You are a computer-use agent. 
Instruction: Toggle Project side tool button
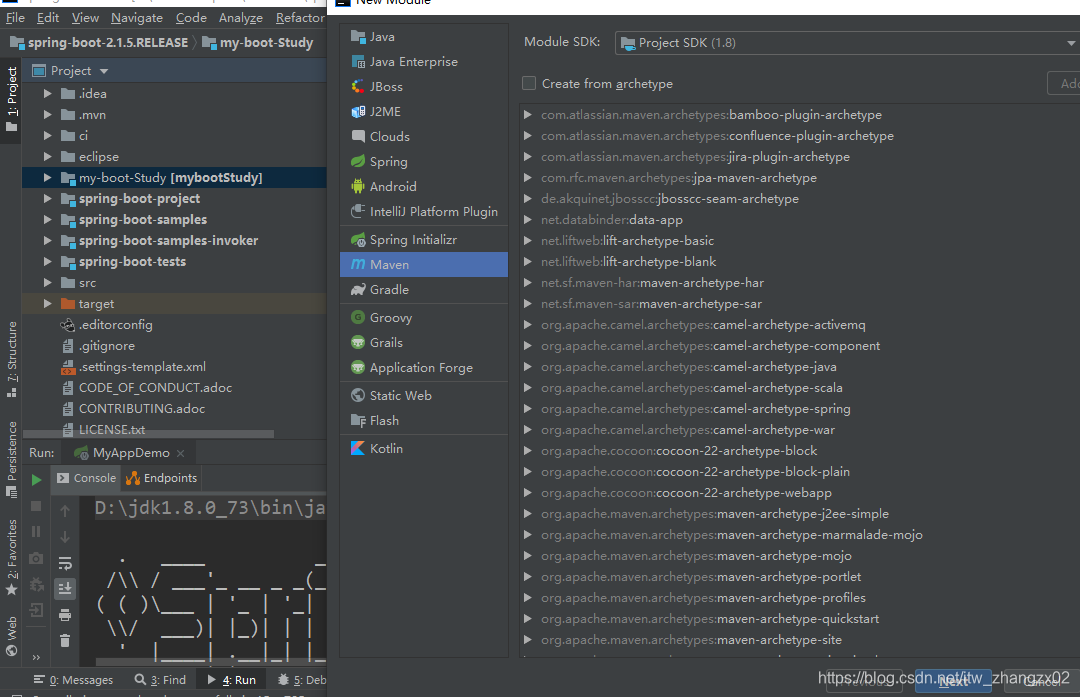pos(12,99)
